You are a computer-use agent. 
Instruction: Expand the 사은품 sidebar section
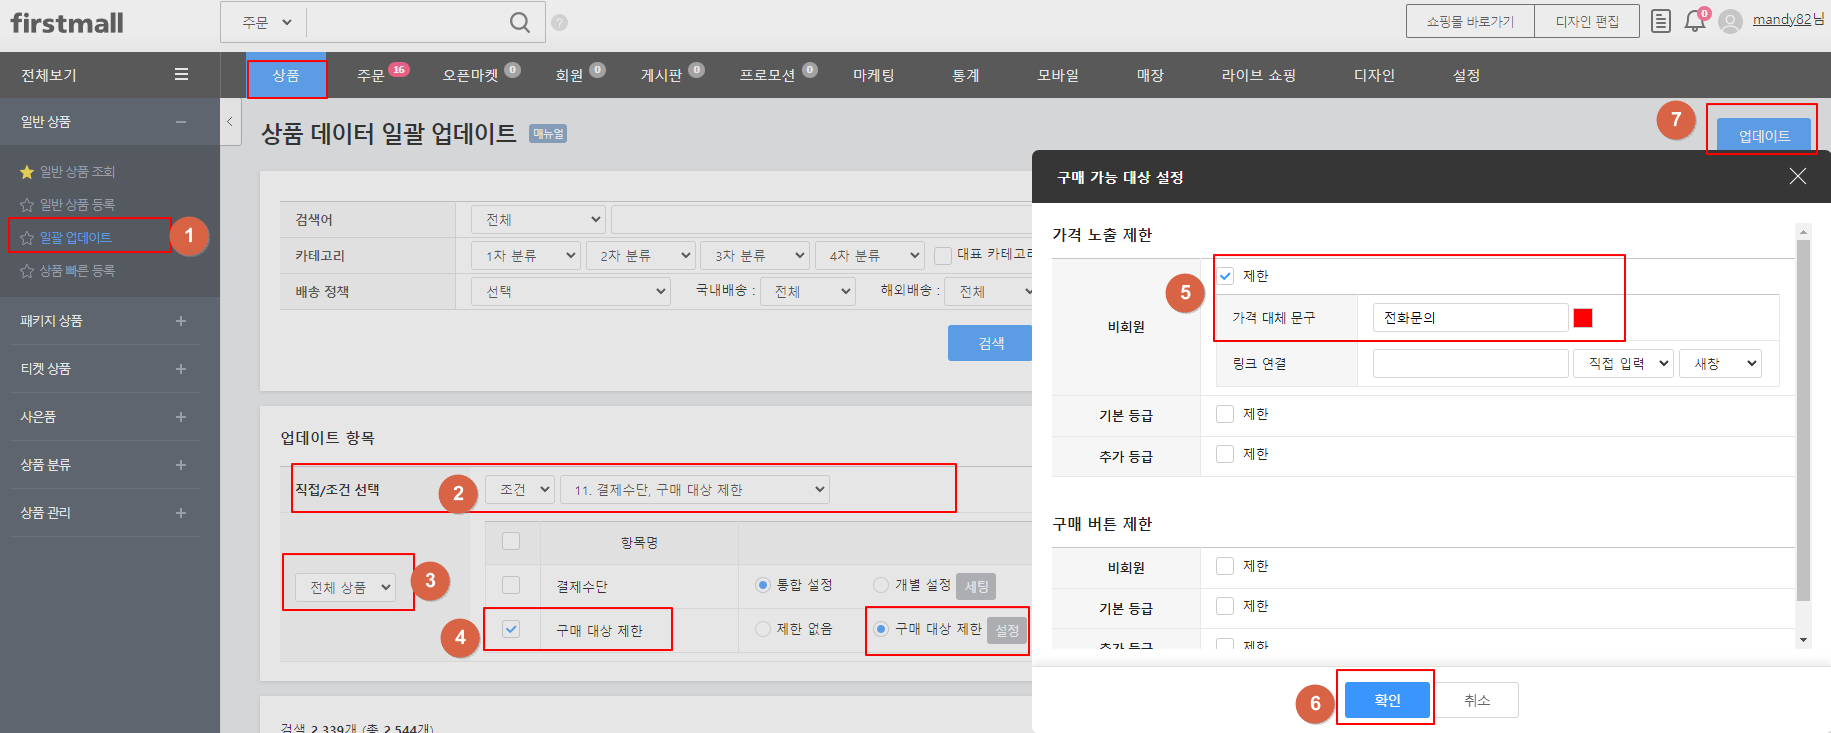point(181,417)
